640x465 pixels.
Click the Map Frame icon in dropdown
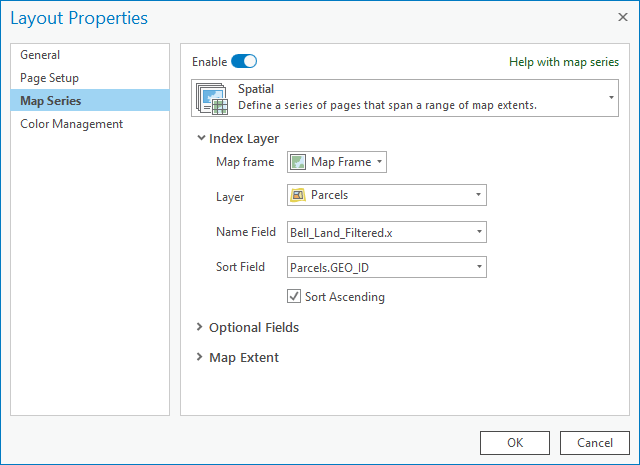[298, 162]
